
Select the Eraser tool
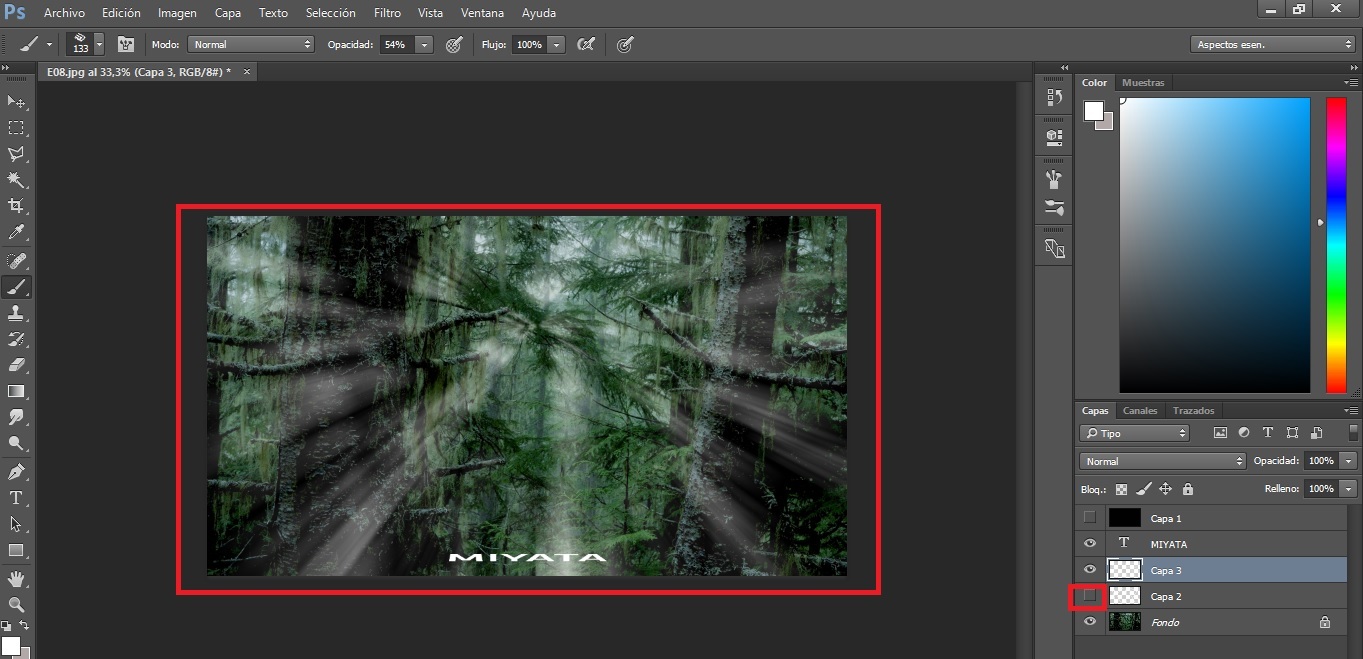coord(16,365)
